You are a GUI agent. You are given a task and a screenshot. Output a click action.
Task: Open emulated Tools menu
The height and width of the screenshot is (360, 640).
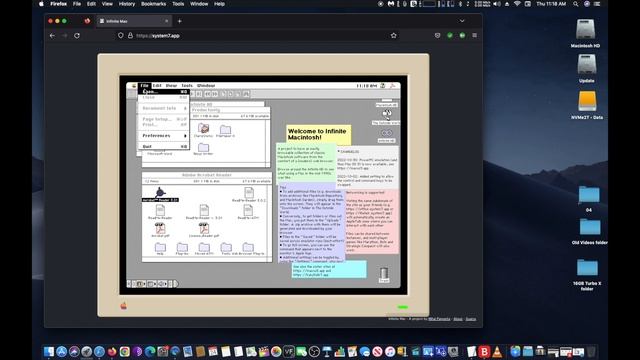187,86
